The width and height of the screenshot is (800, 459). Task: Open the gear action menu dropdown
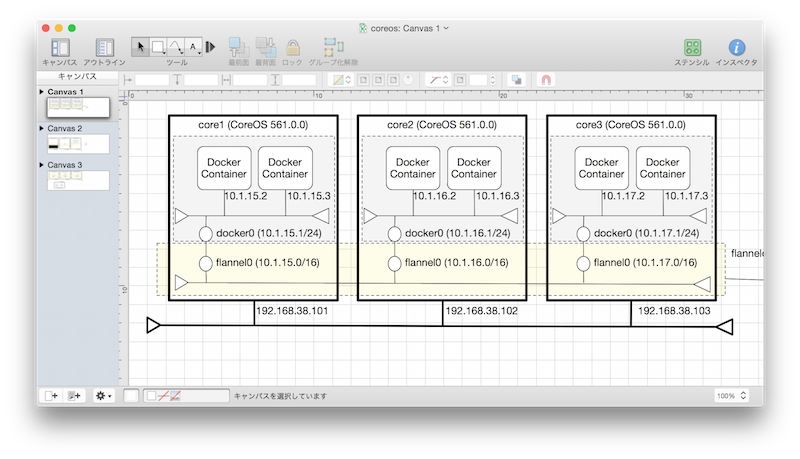pyautogui.click(x=103, y=396)
